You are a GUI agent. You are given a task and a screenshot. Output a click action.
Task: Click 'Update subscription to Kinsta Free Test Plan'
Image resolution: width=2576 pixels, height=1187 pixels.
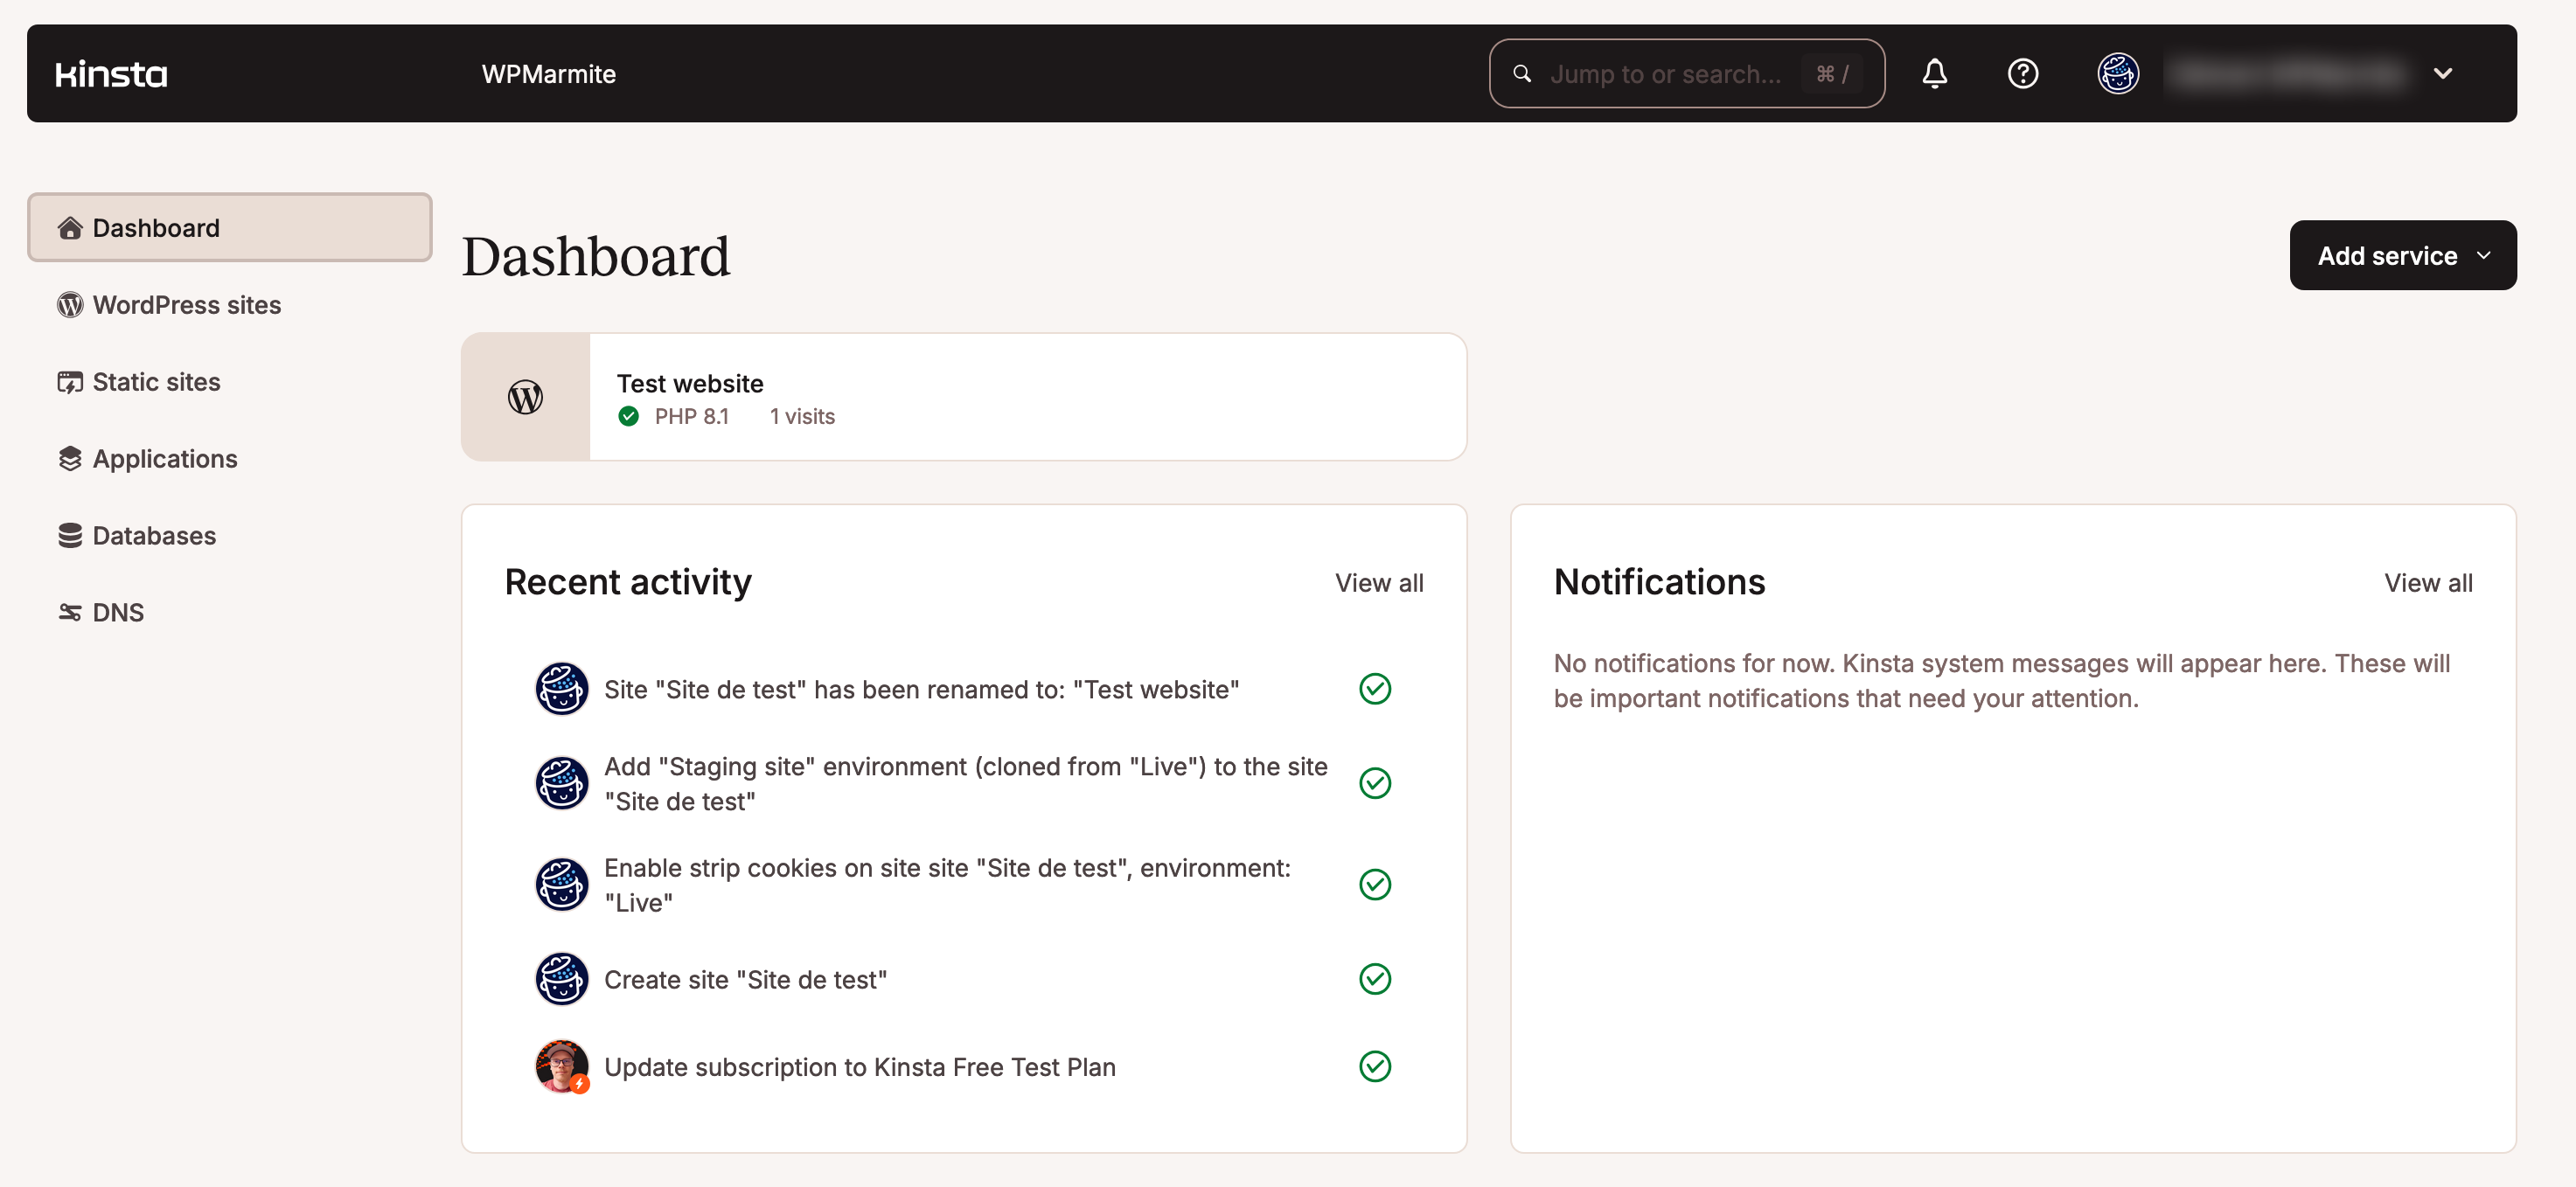coord(860,1067)
